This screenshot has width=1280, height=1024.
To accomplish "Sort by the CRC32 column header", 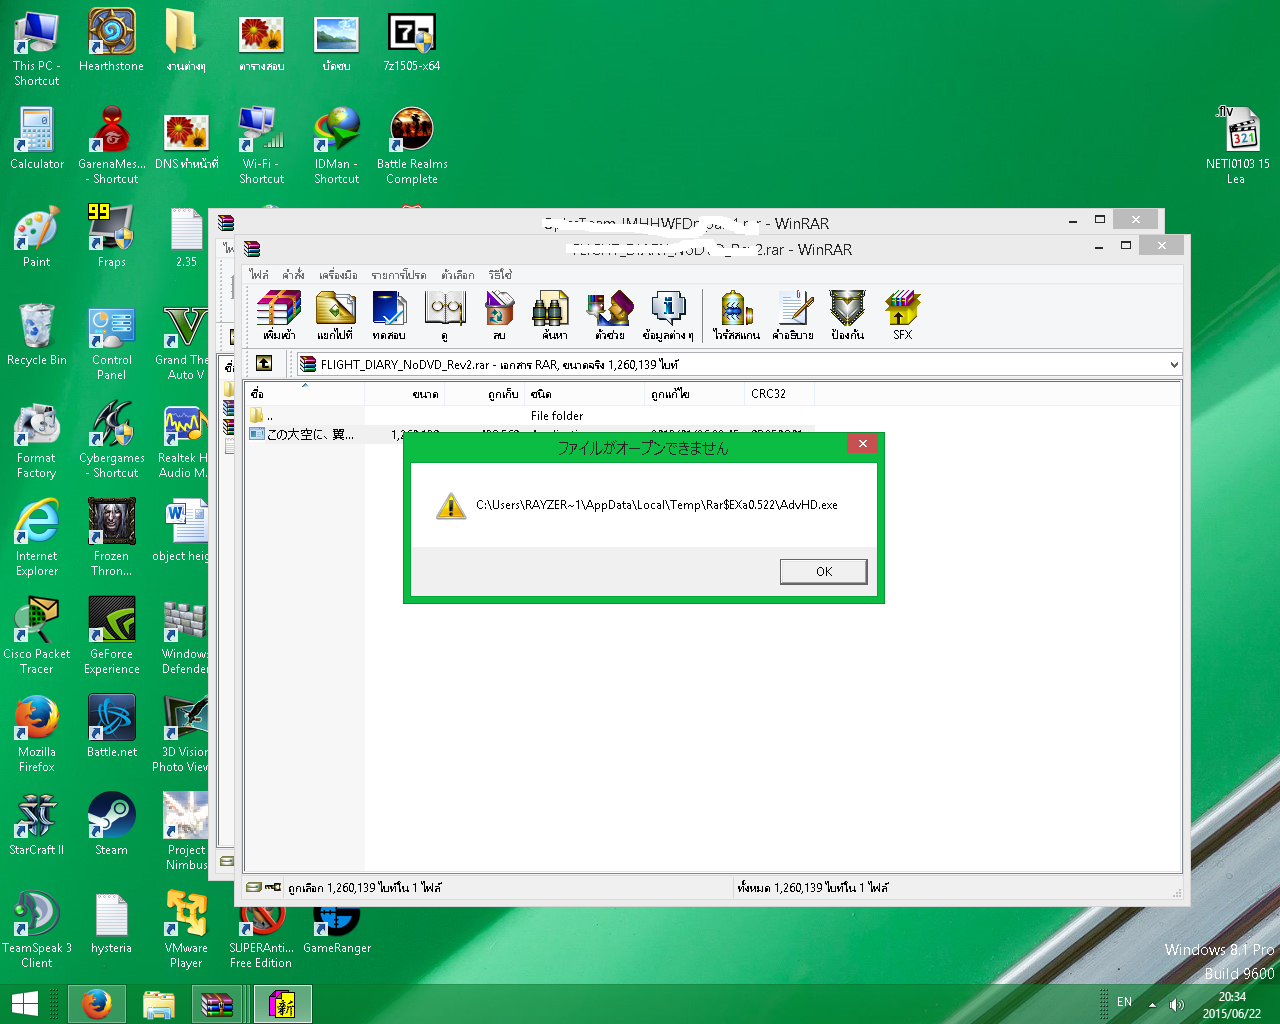I will tap(780, 394).
